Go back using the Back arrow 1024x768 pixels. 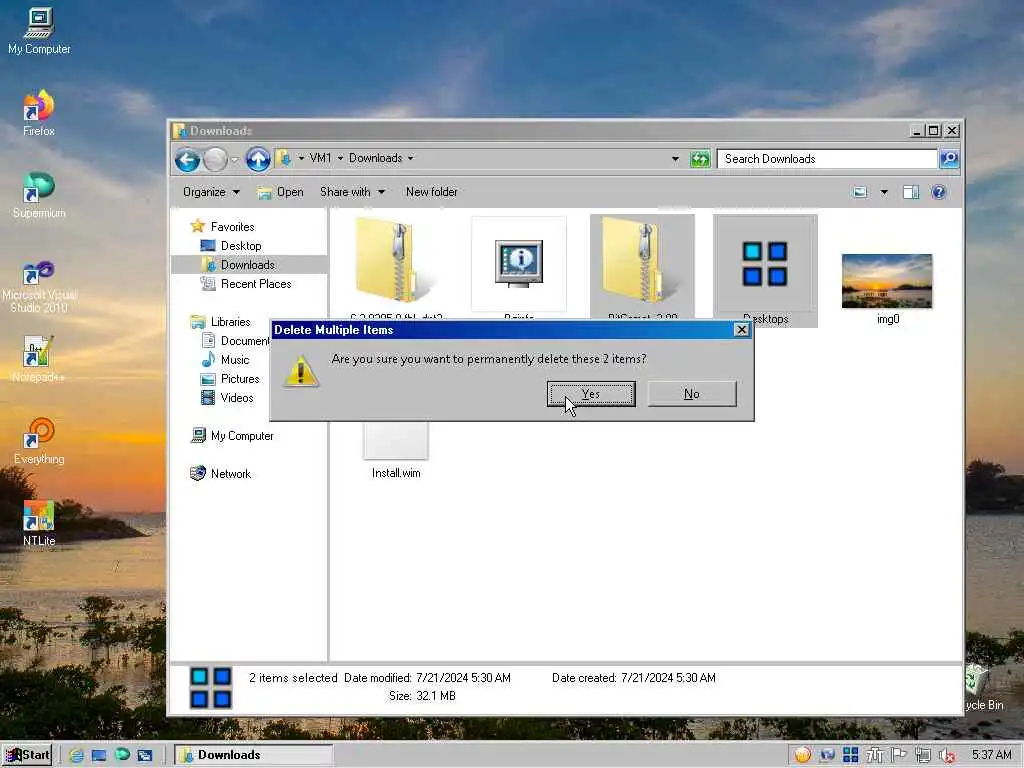(187, 159)
